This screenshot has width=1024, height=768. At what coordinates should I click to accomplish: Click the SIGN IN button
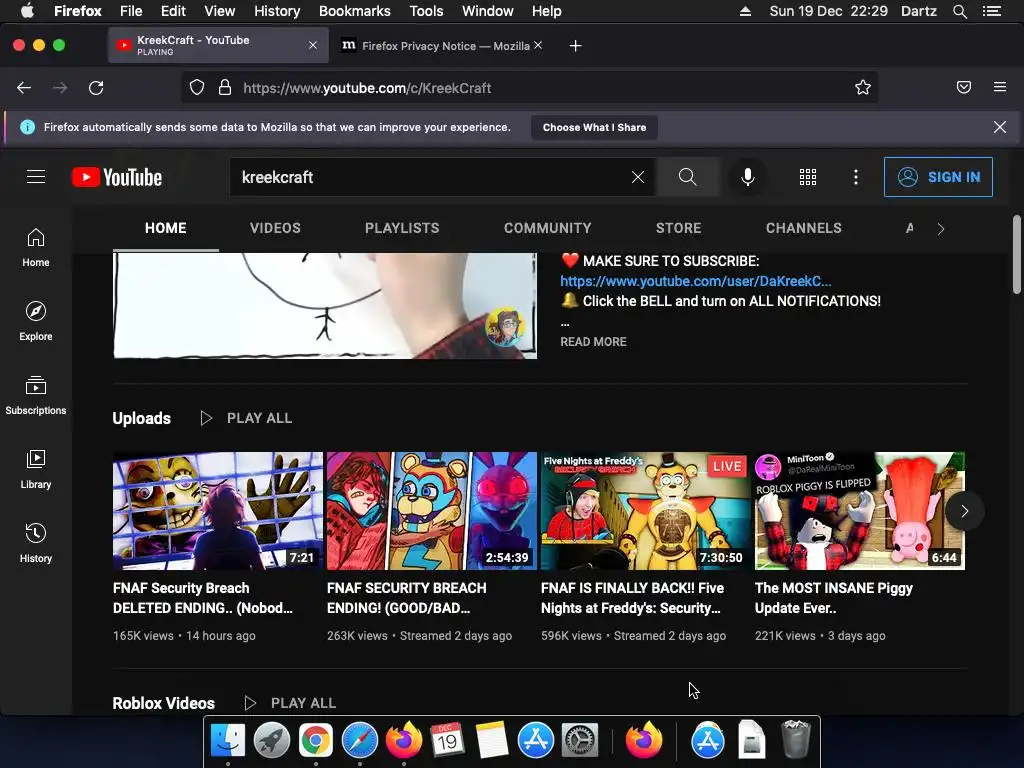click(x=938, y=177)
